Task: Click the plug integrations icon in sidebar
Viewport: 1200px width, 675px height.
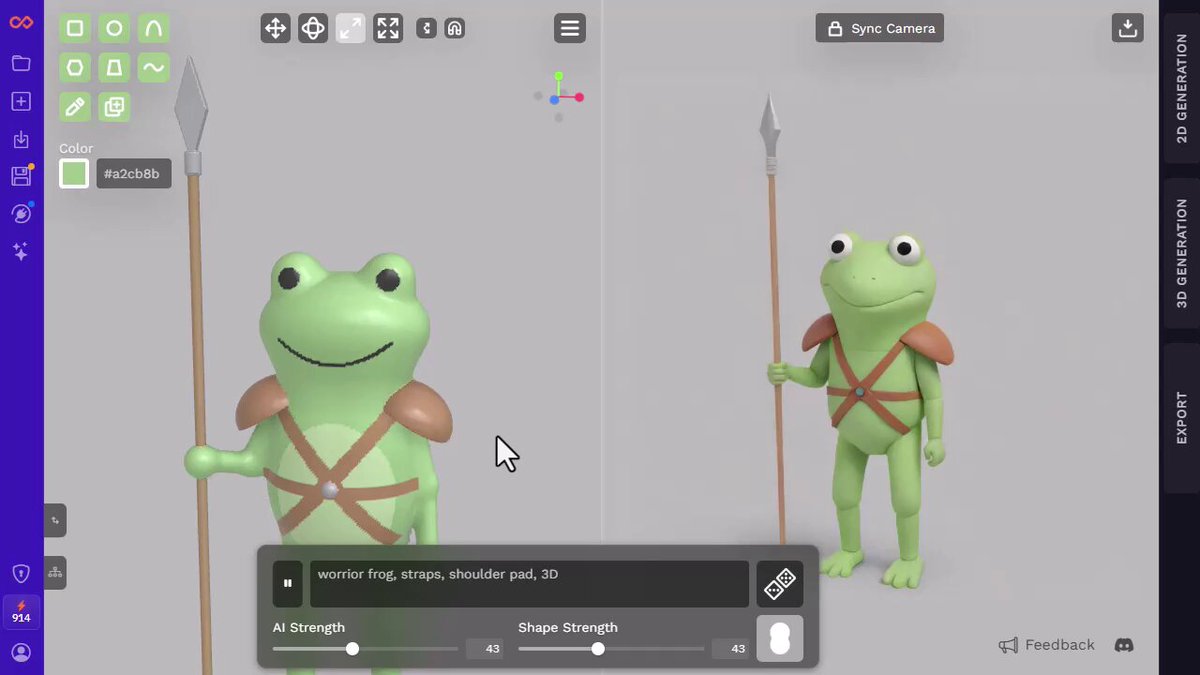Action: 21,213
